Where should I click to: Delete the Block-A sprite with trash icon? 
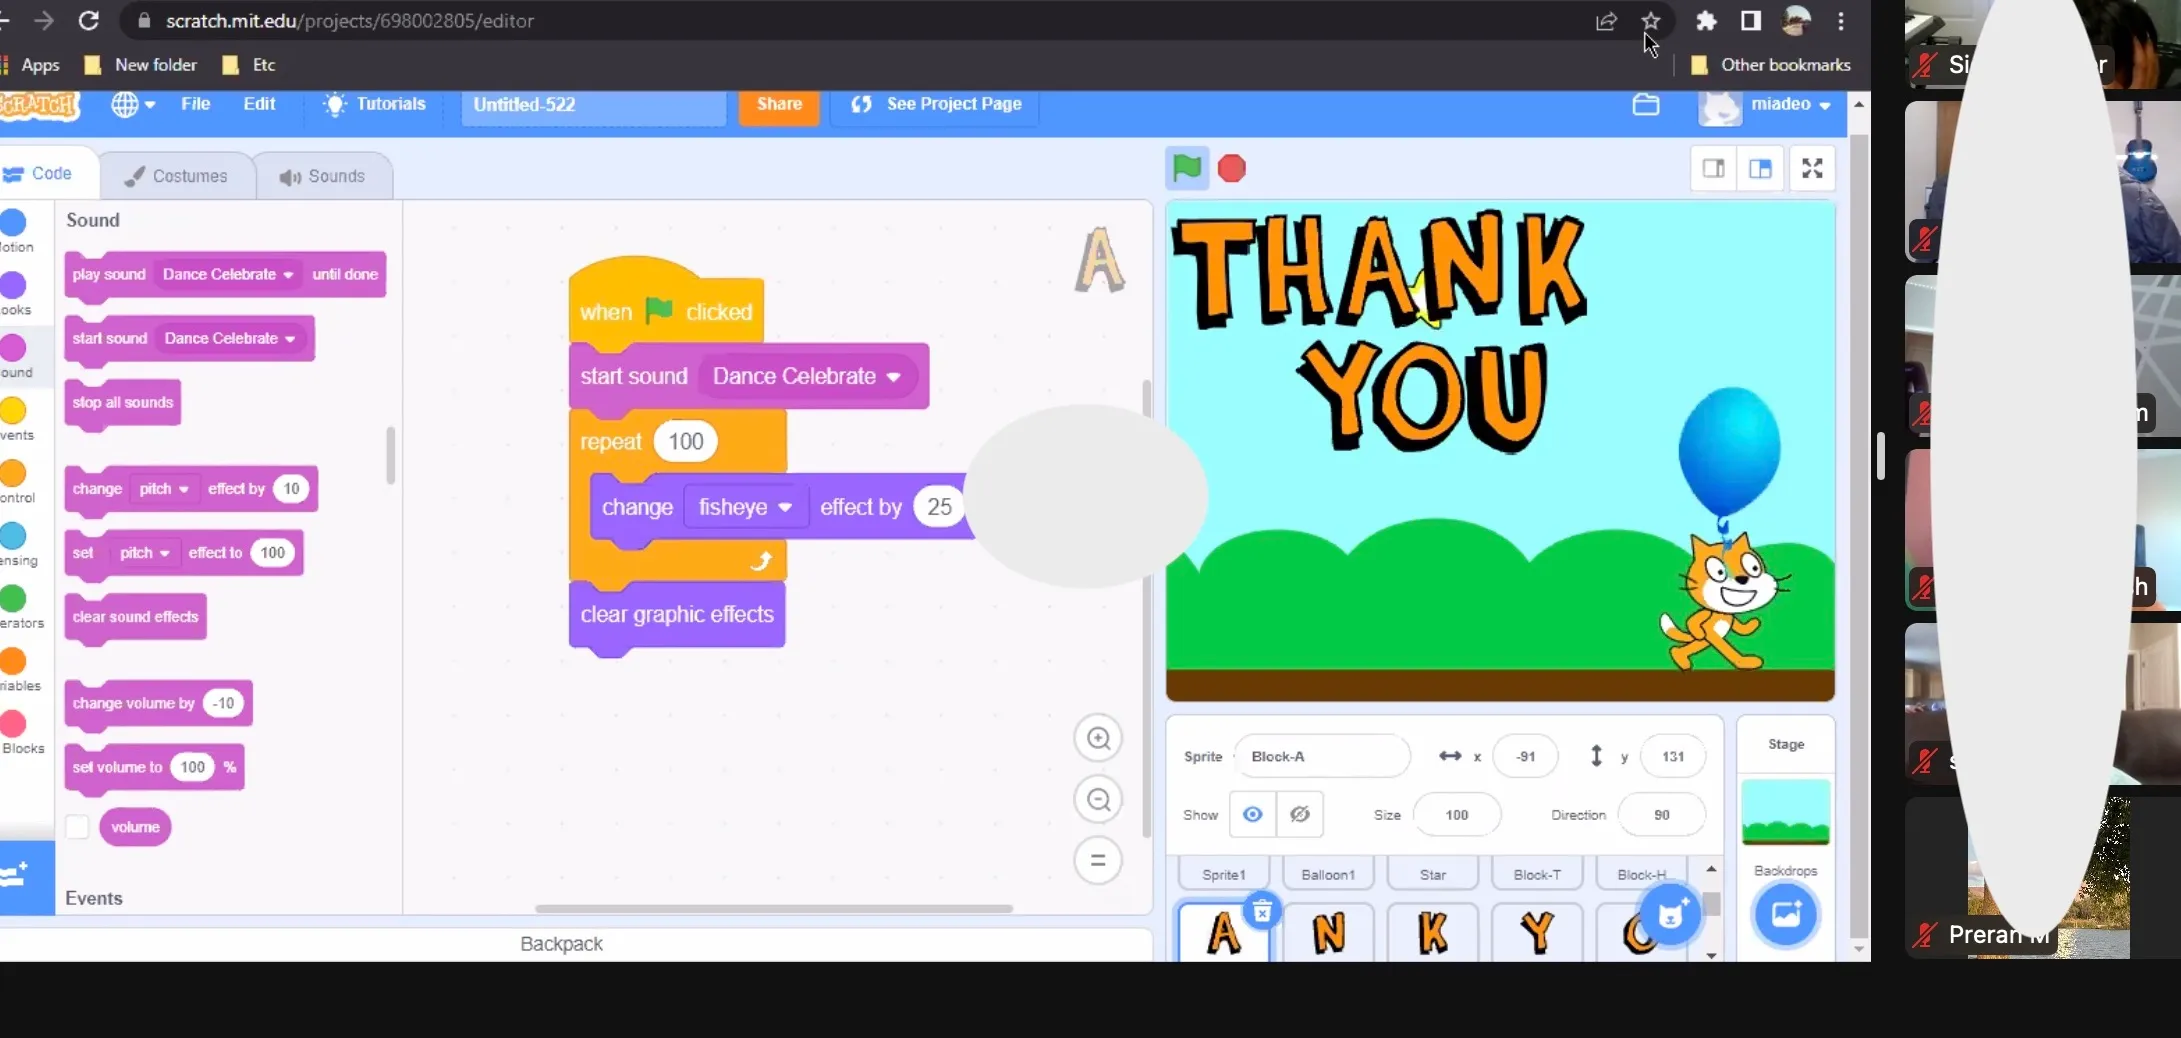coord(1262,911)
